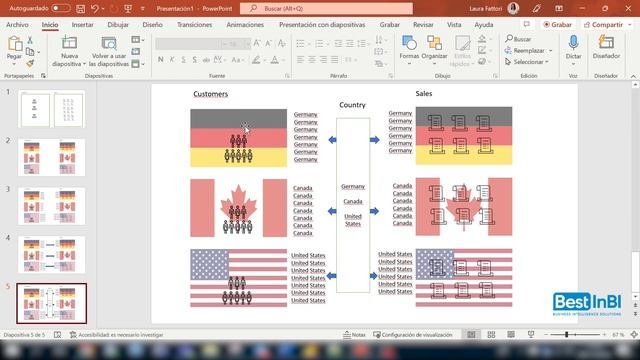Viewport: 640px width, 360px height.
Task: Click the Customers heading on slide
Action: point(211,94)
